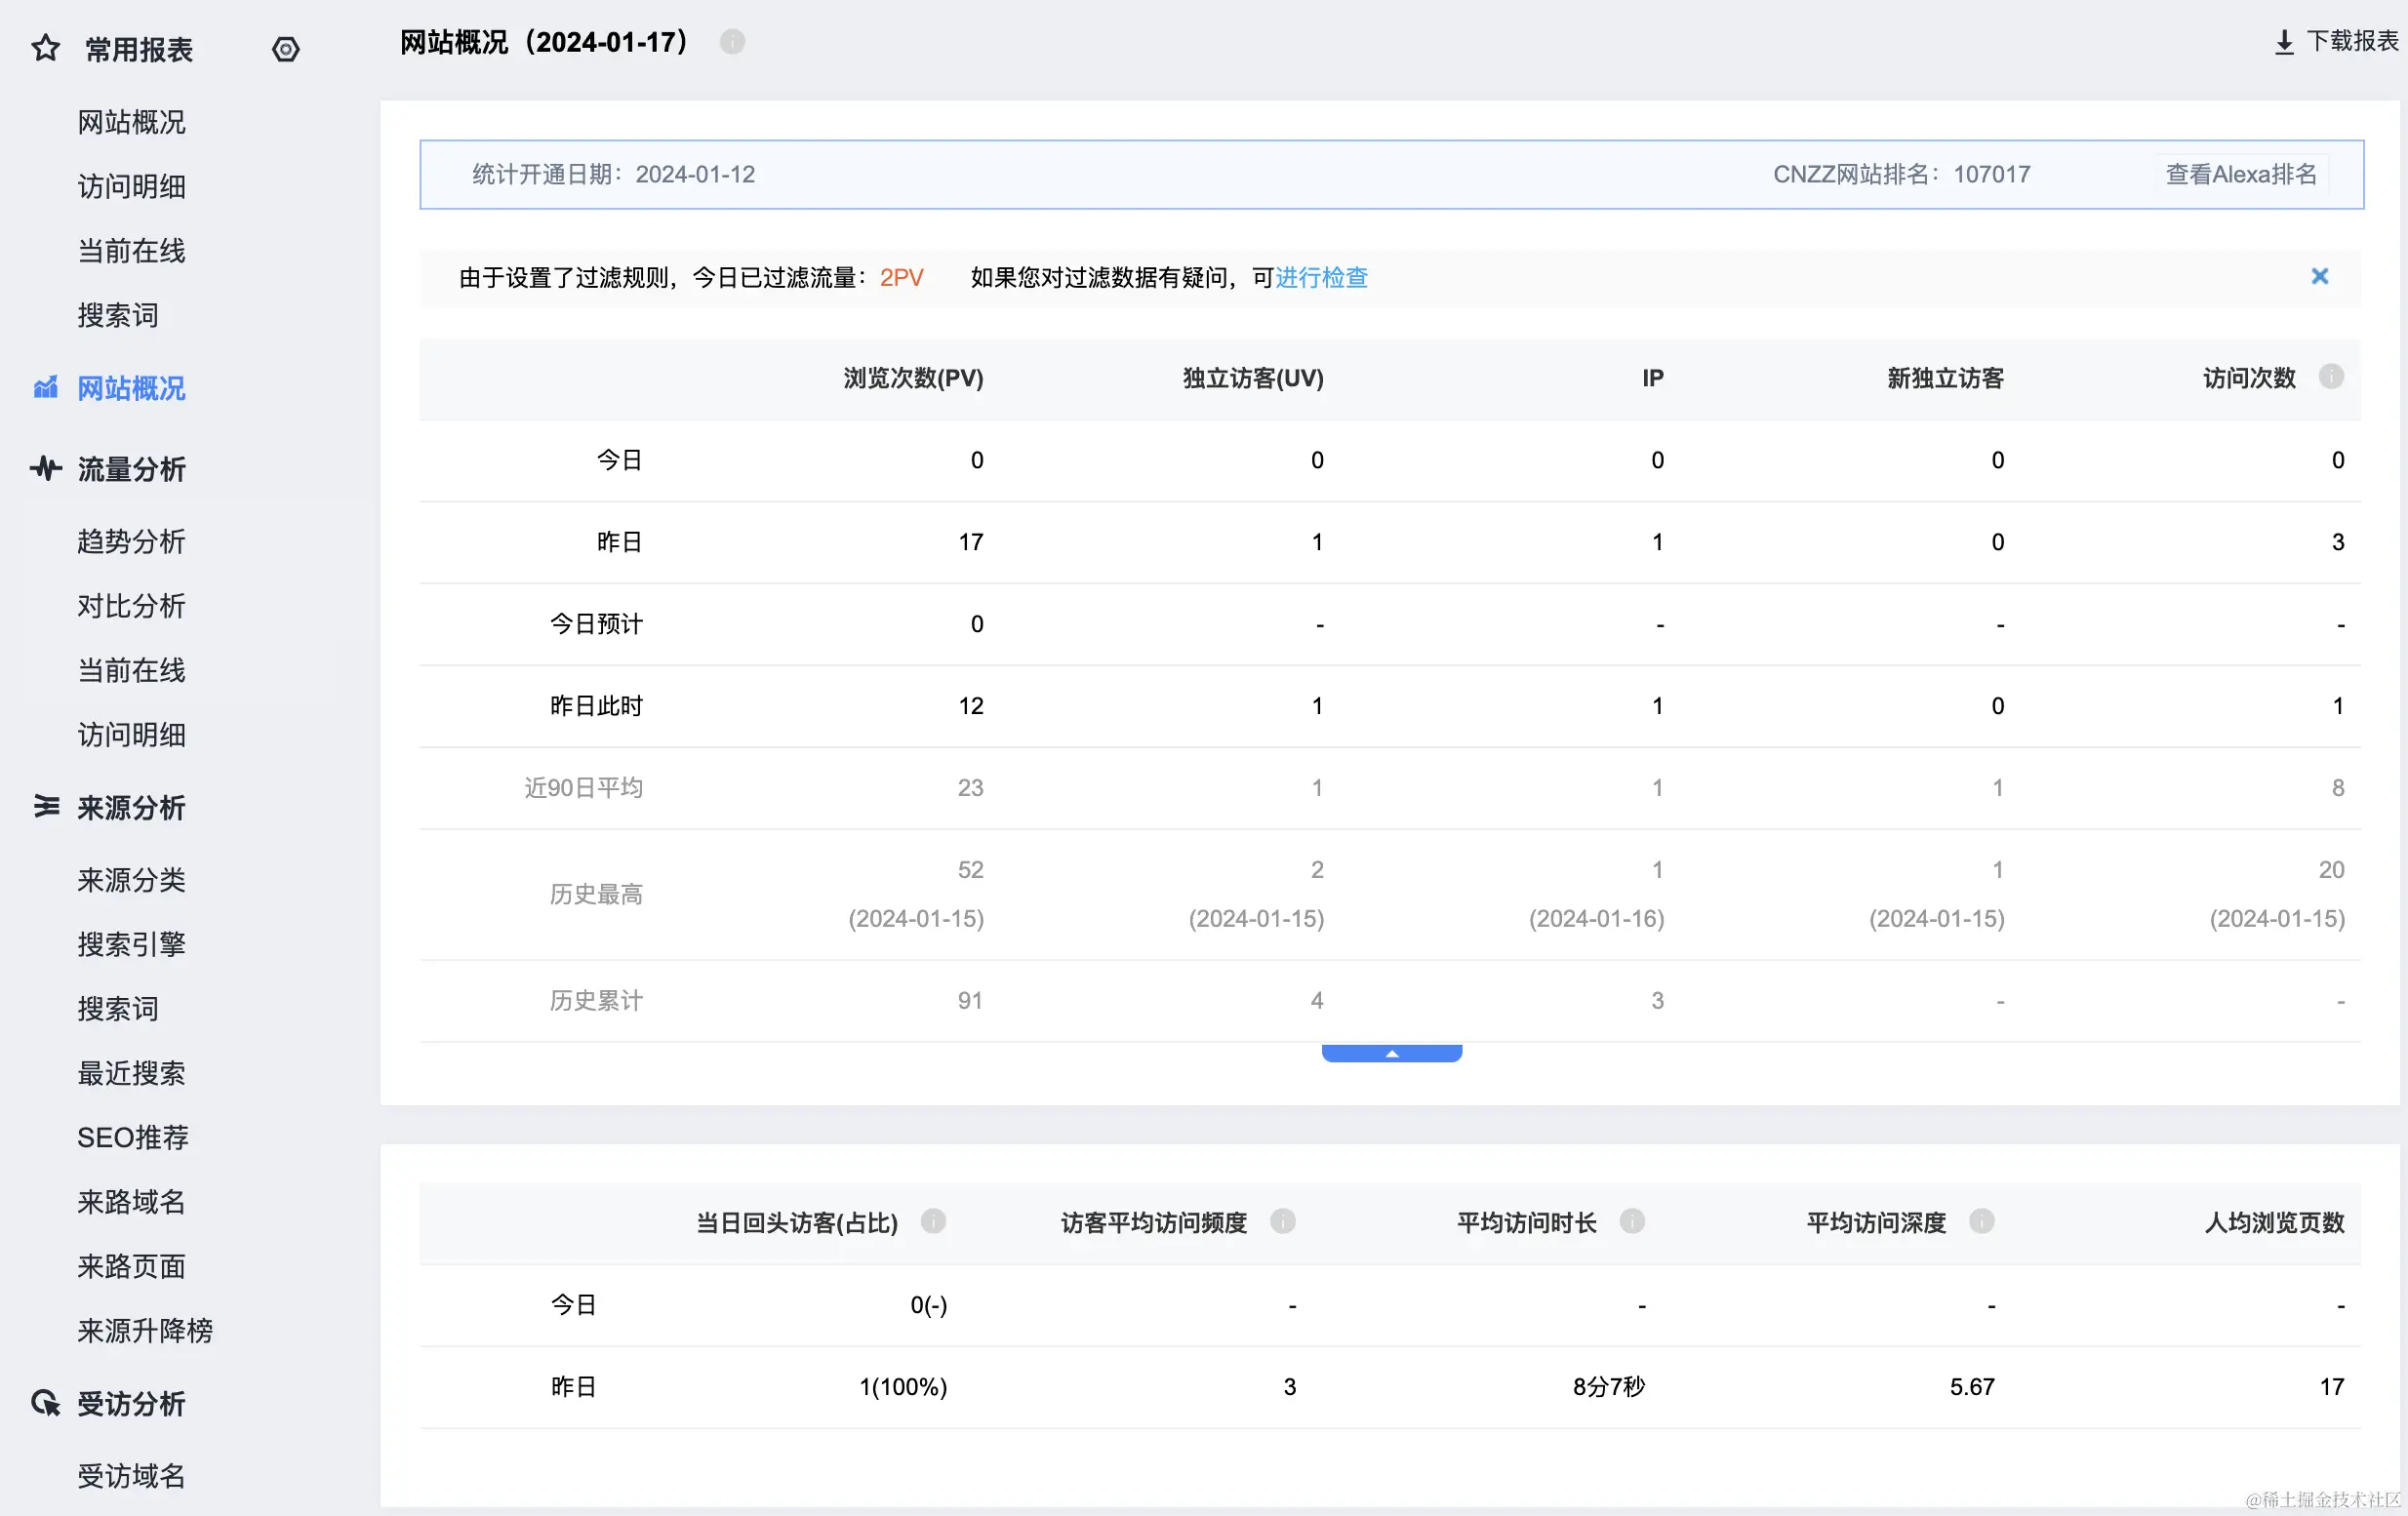Viewport: 2408px width, 1516px height.
Task: Click 查看Alexa排名 button
Action: click(2240, 175)
